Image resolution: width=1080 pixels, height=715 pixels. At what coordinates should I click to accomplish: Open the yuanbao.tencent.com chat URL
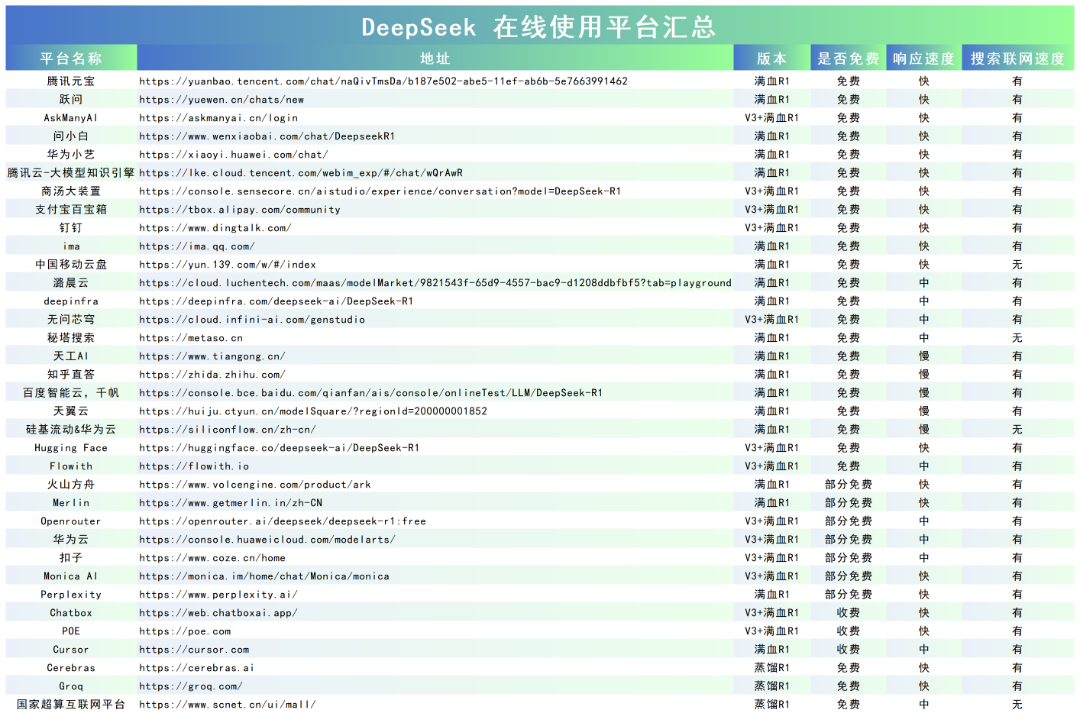(x=383, y=81)
